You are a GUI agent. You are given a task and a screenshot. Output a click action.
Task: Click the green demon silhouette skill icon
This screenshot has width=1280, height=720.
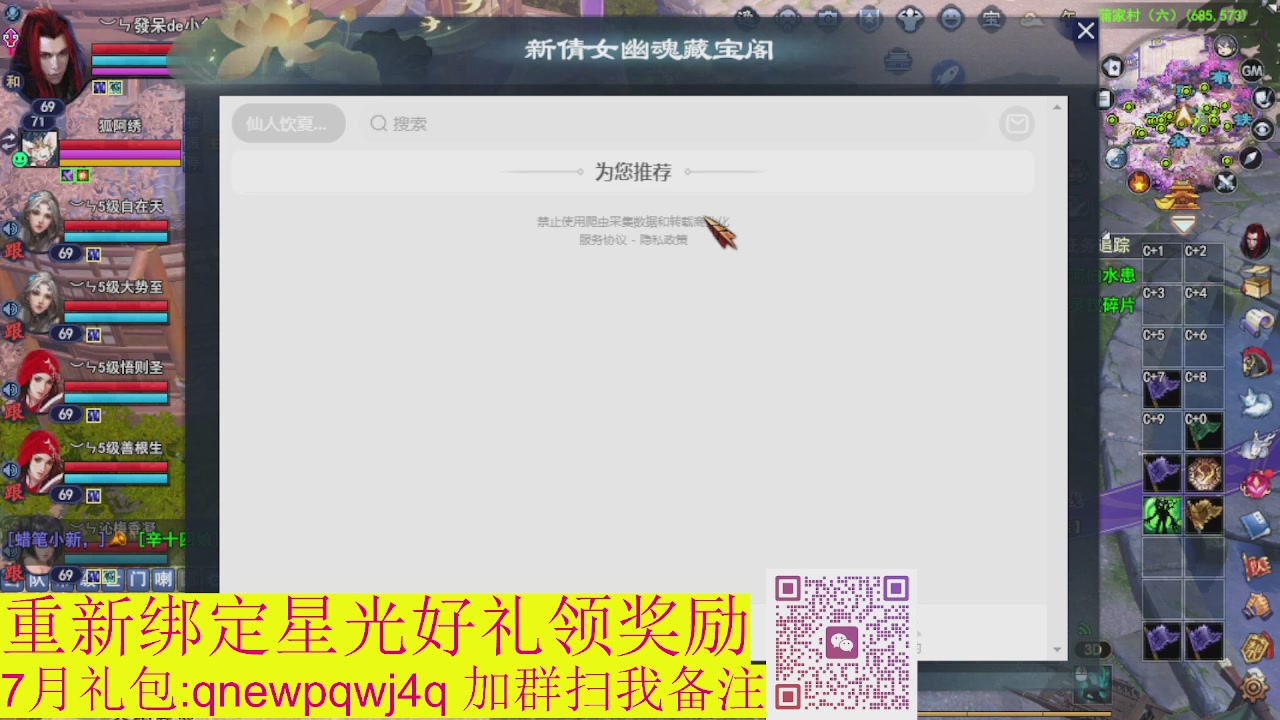pyautogui.click(x=1162, y=515)
